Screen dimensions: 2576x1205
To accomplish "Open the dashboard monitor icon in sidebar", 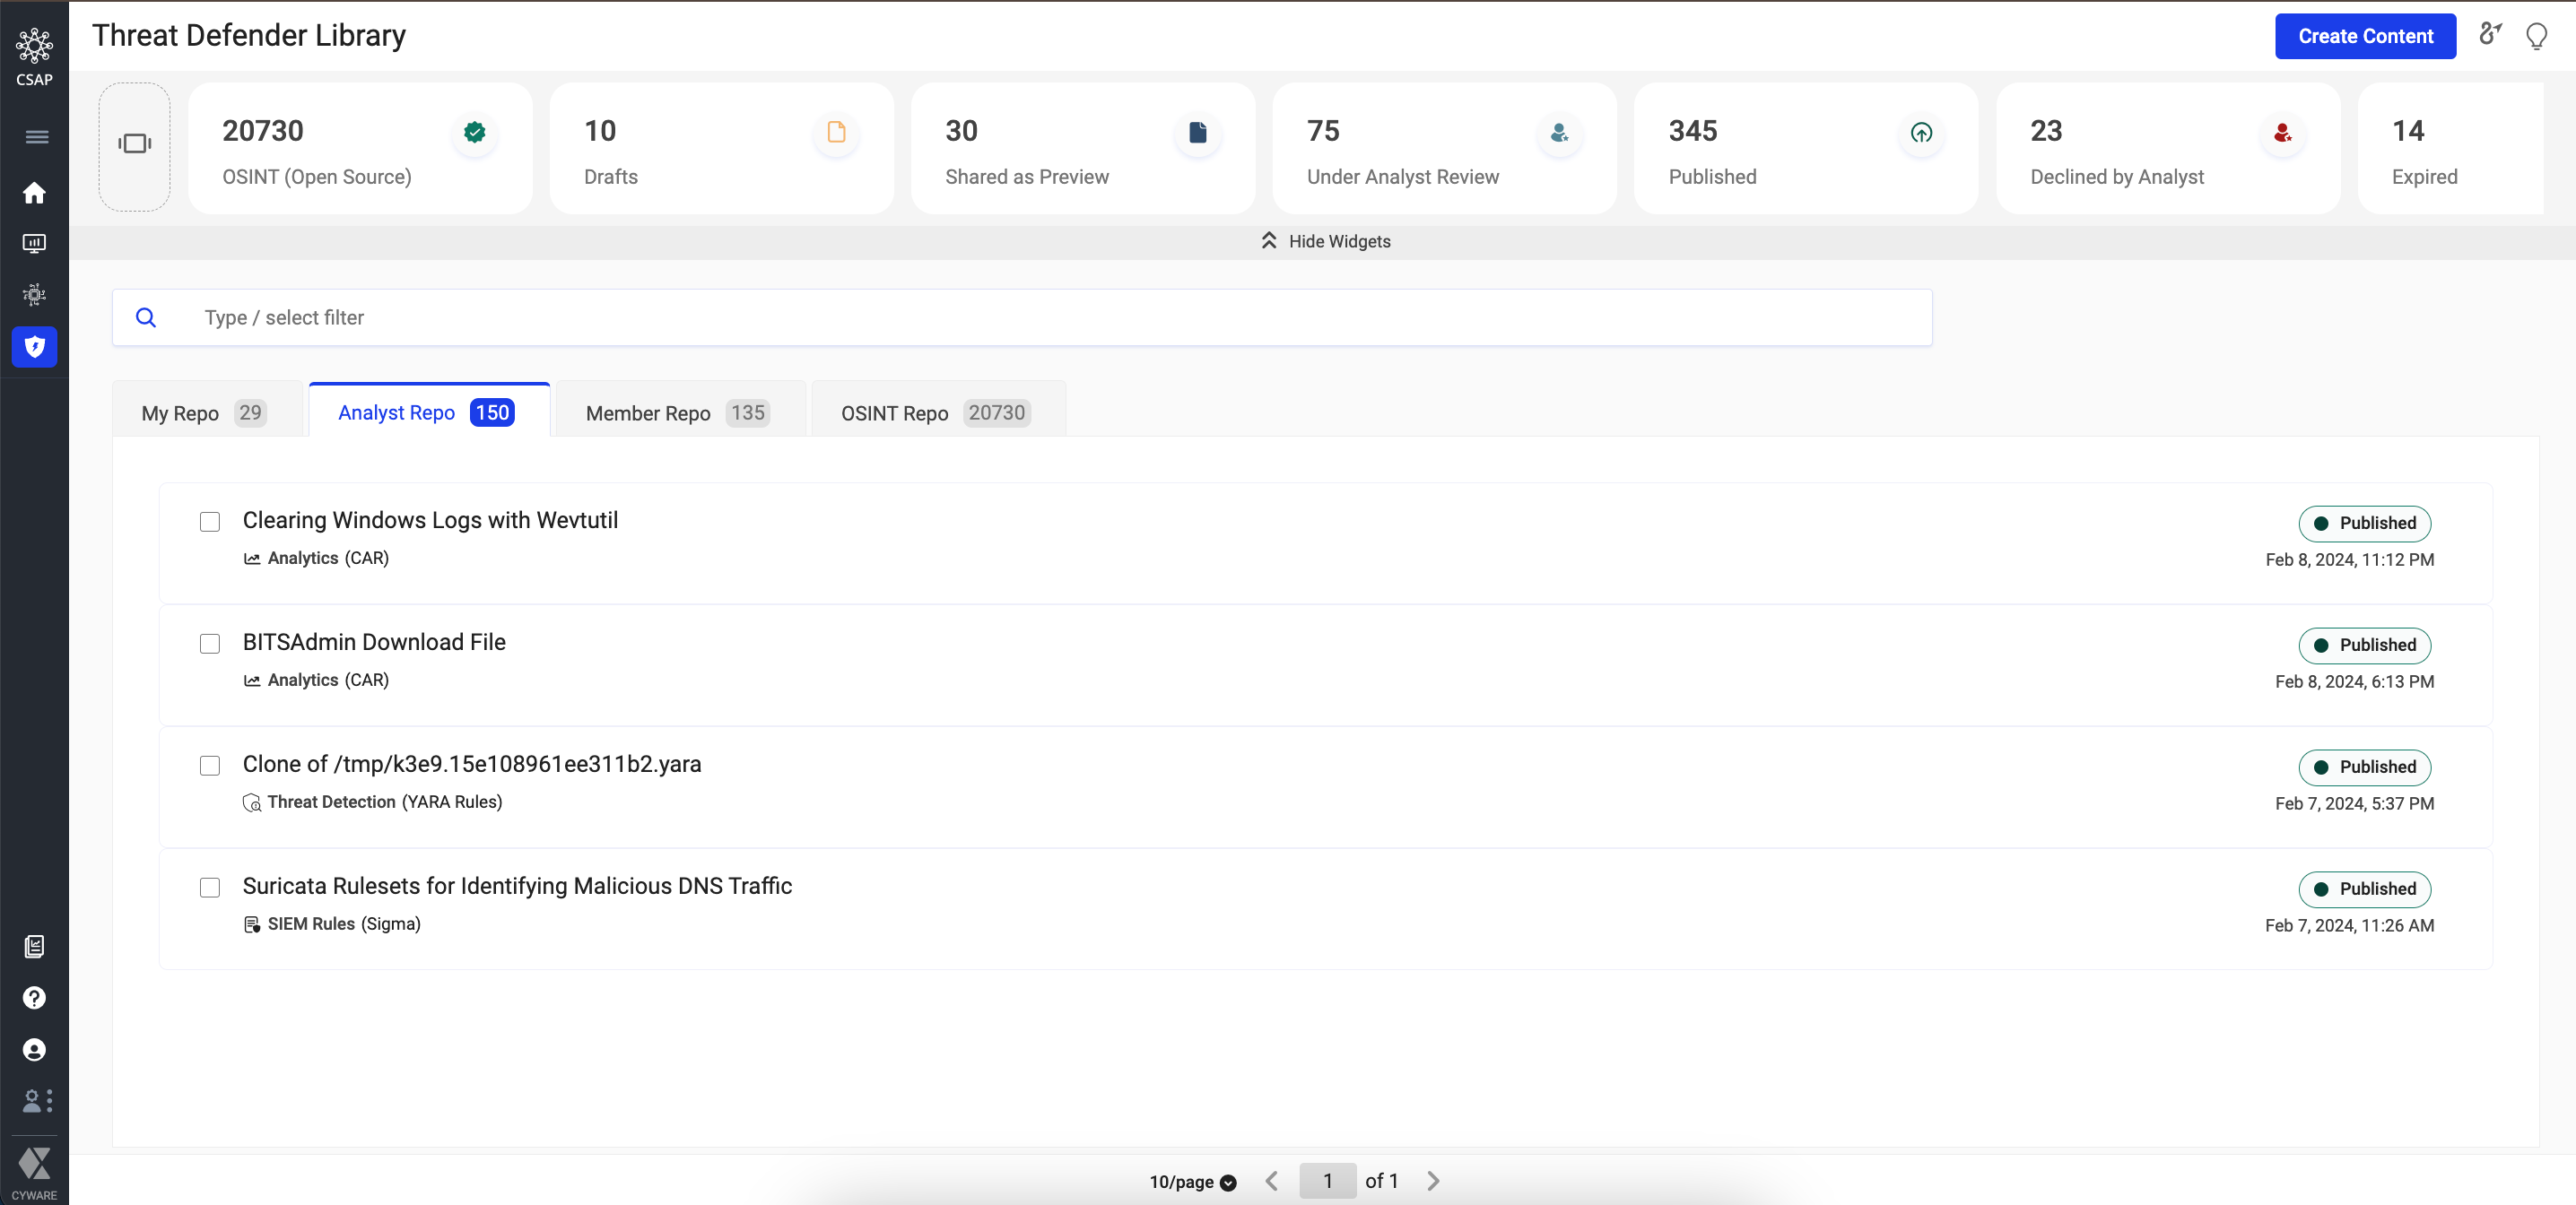I will pos(34,243).
